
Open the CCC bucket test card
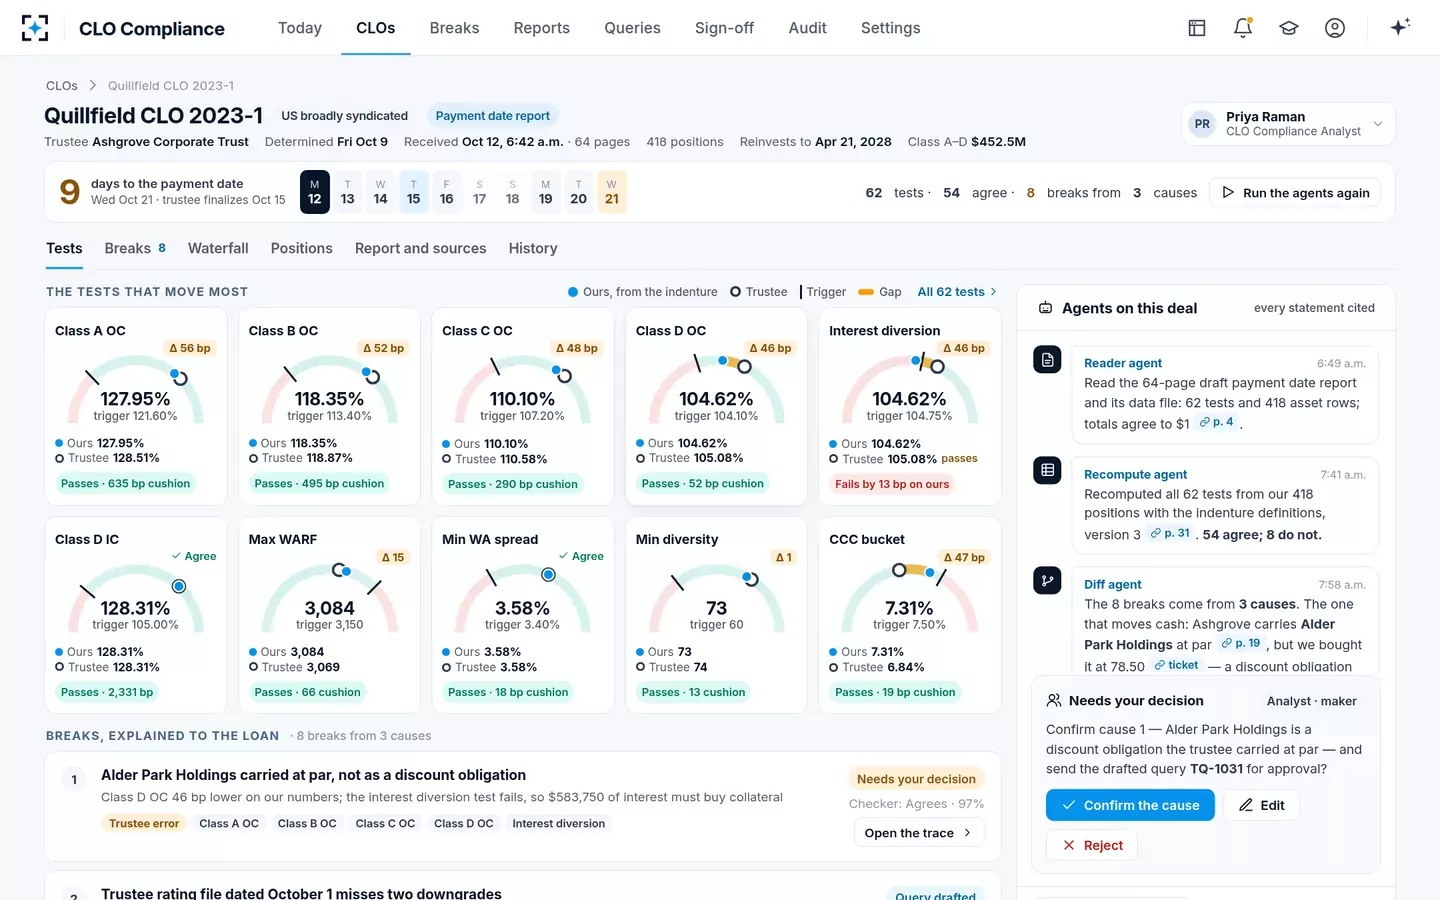pos(910,615)
